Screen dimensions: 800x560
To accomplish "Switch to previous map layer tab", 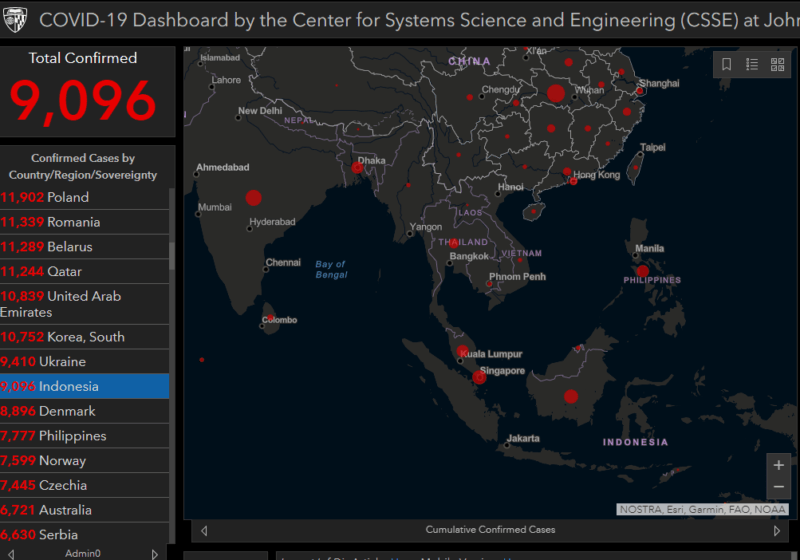I will click(204, 530).
